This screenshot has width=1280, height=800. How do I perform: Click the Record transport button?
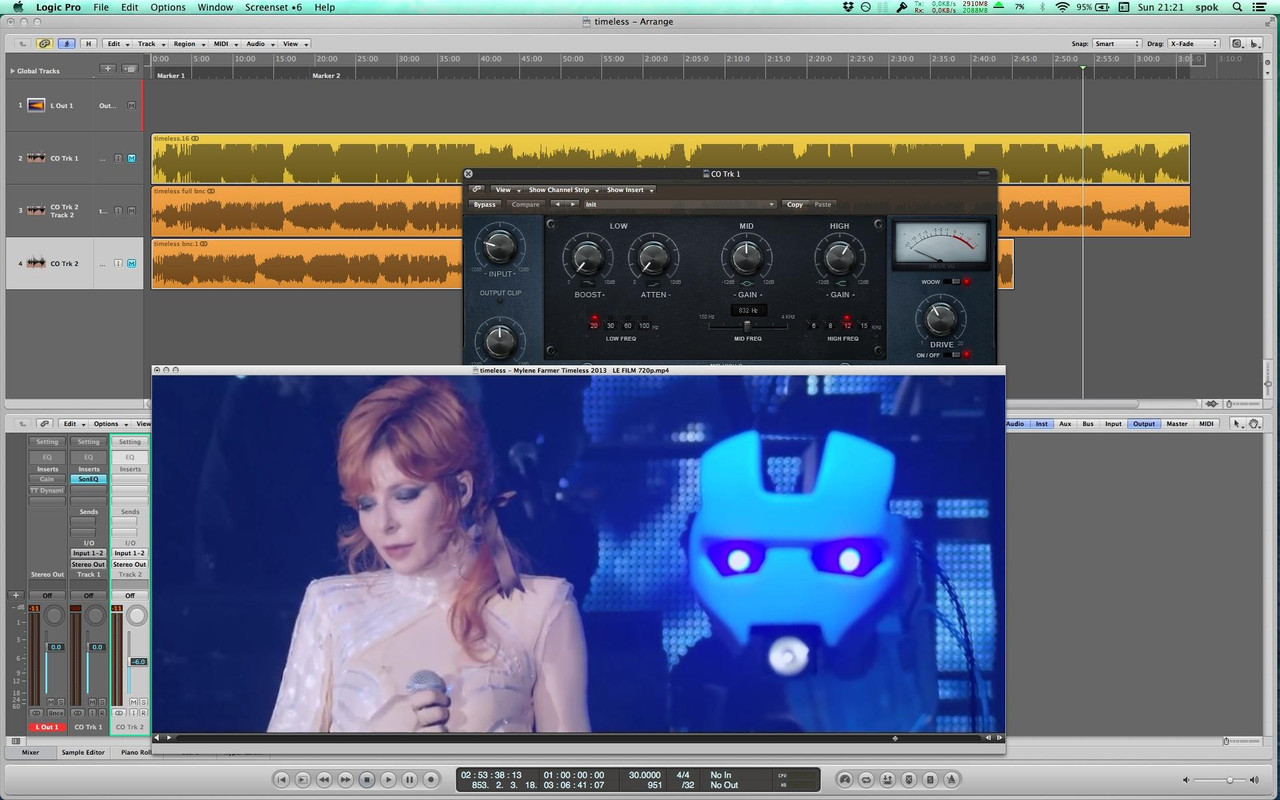point(431,779)
